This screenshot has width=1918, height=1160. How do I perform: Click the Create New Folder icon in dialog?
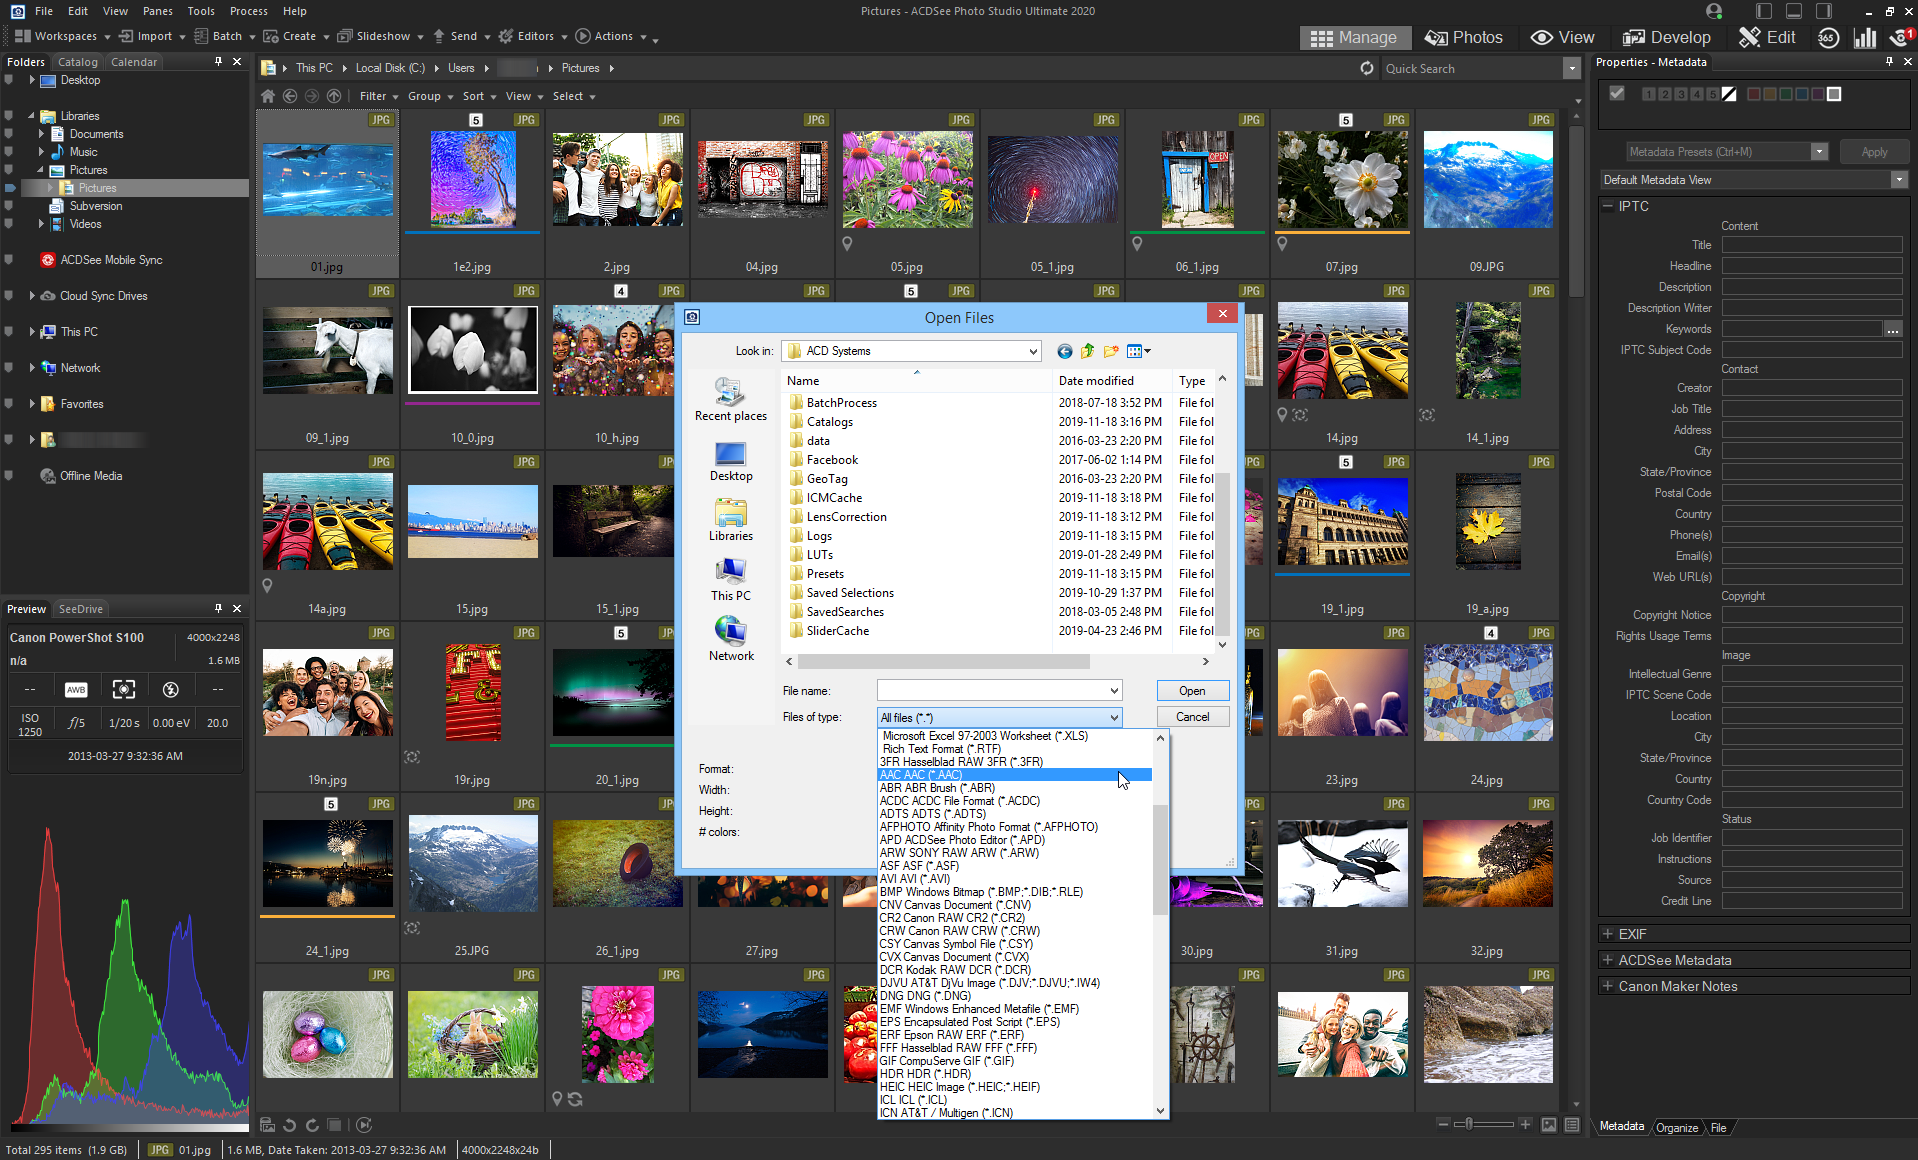coord(1111,351)
